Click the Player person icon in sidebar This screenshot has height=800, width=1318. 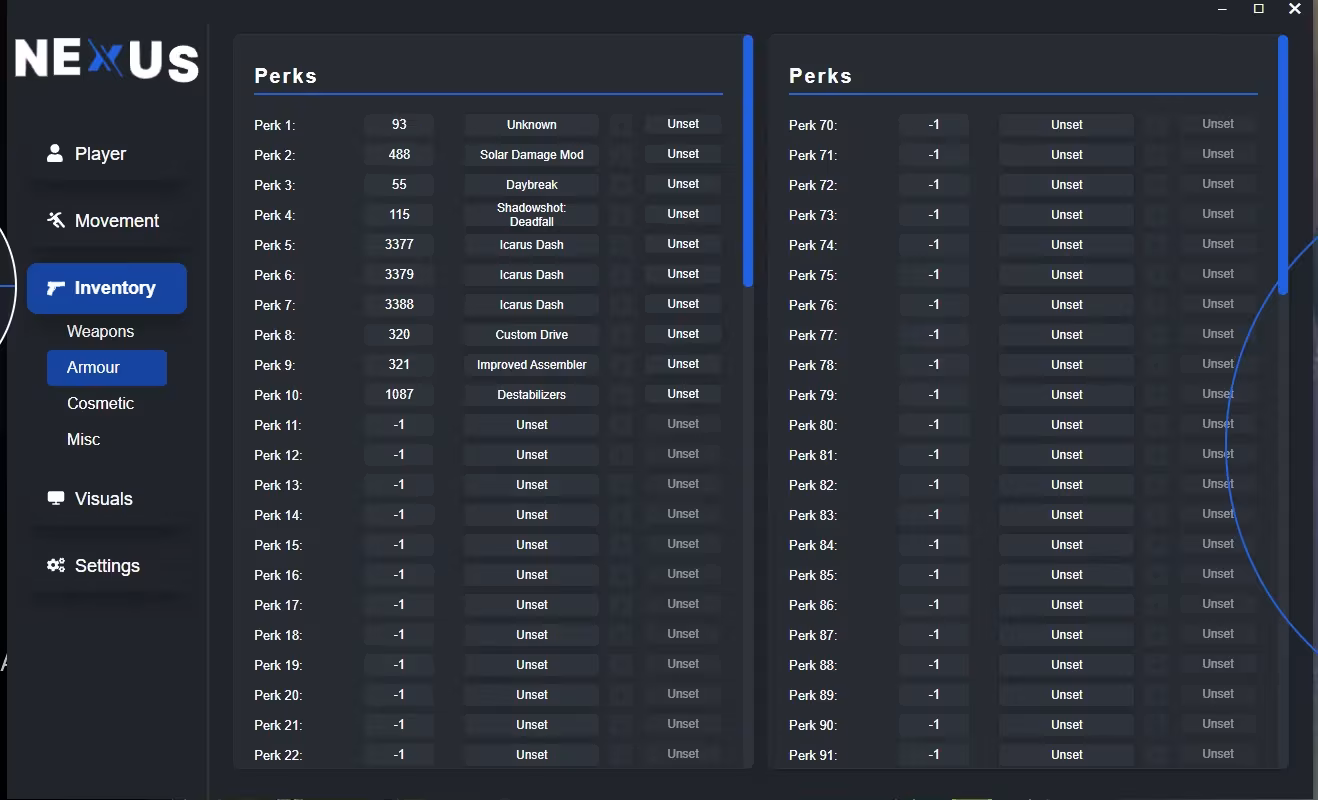[55, 153]
